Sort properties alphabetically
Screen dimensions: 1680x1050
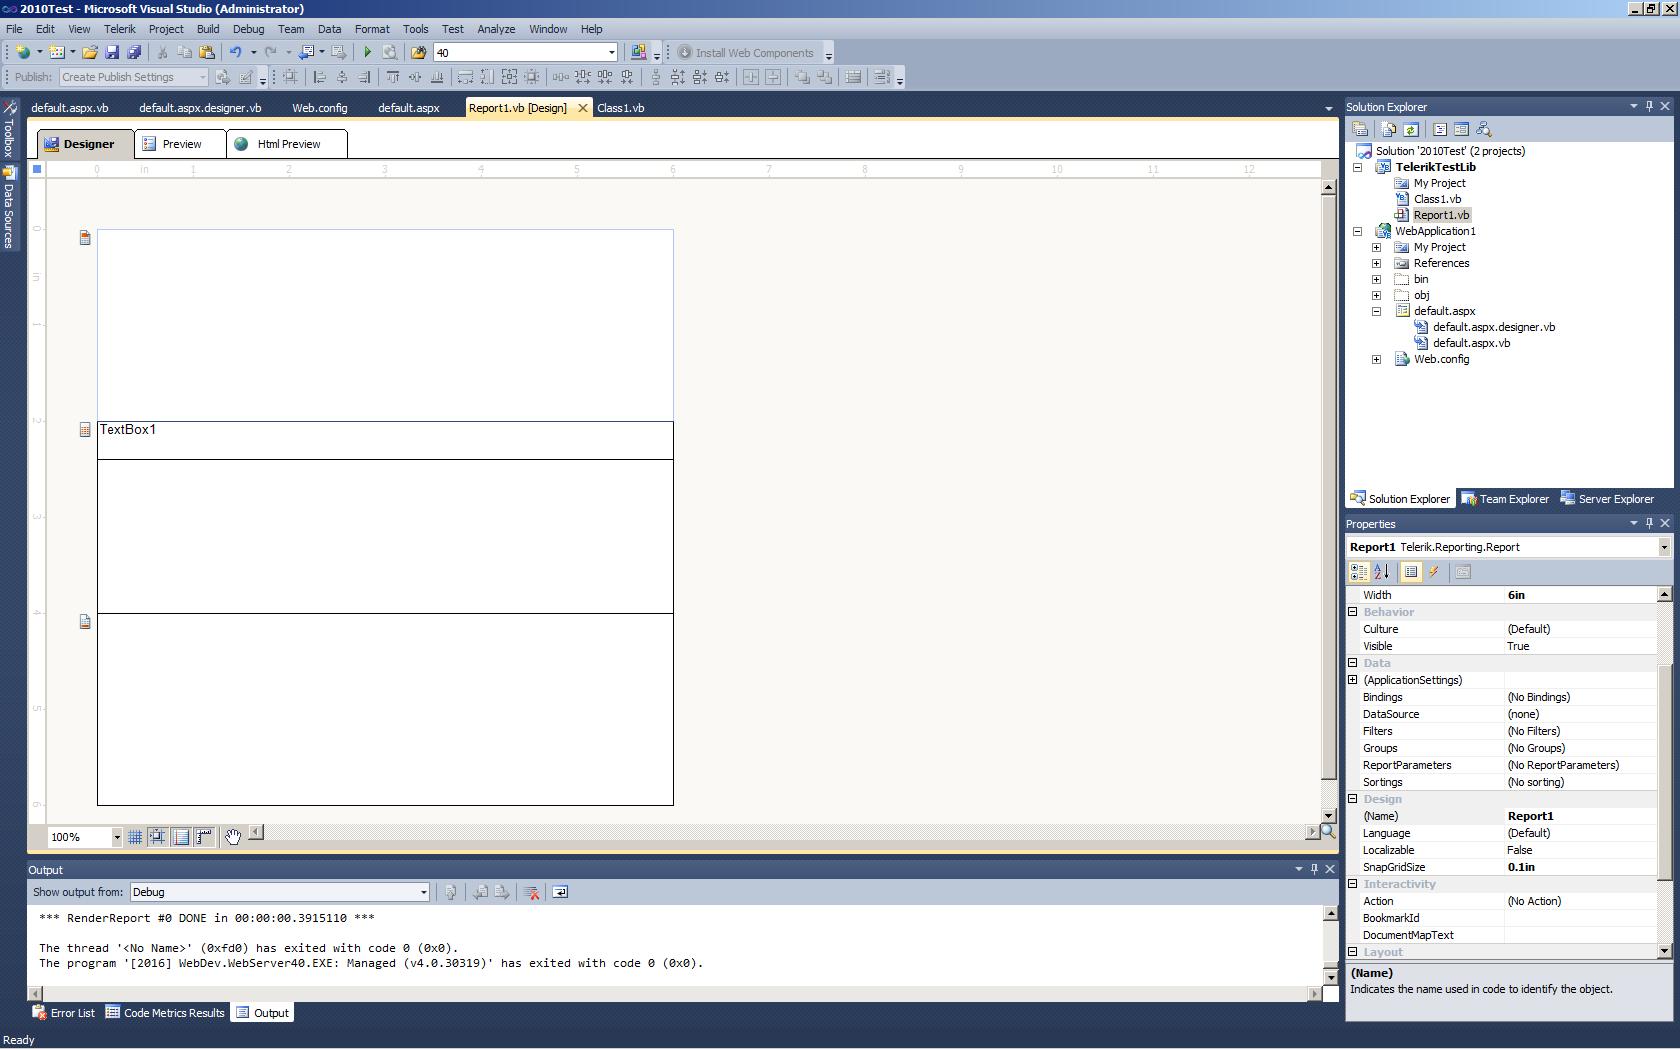1382,572
